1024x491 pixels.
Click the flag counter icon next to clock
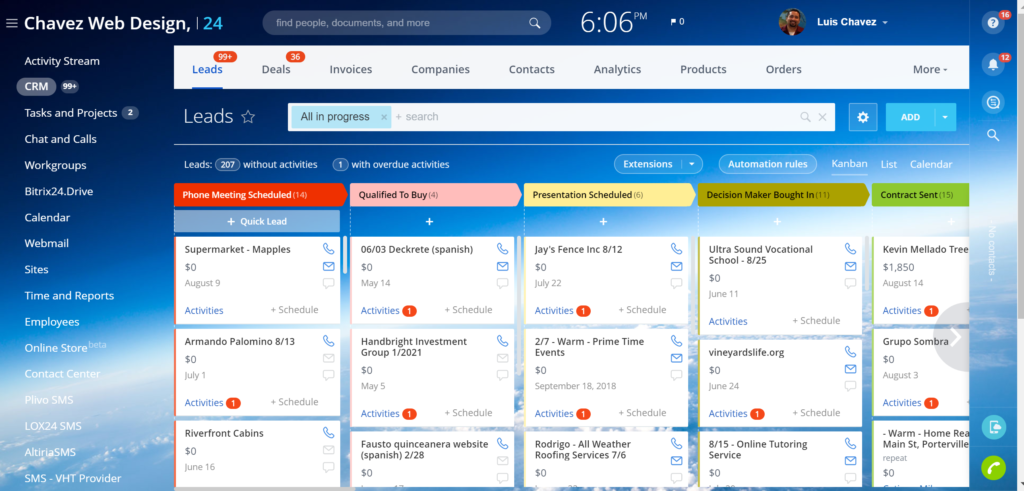(677, 22)
